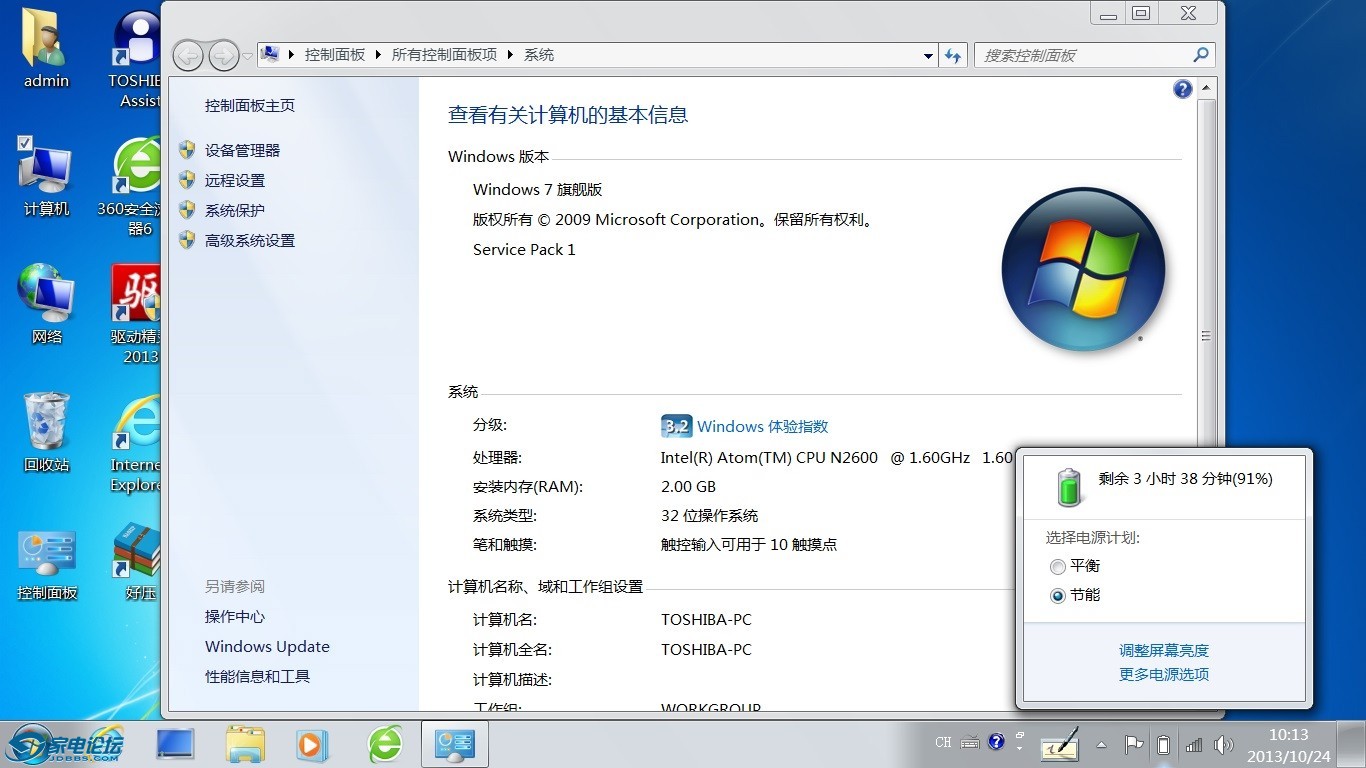Open the 360安全浏览器 desktop shortcut
The image size is (1366, 768).
point(130,186)
